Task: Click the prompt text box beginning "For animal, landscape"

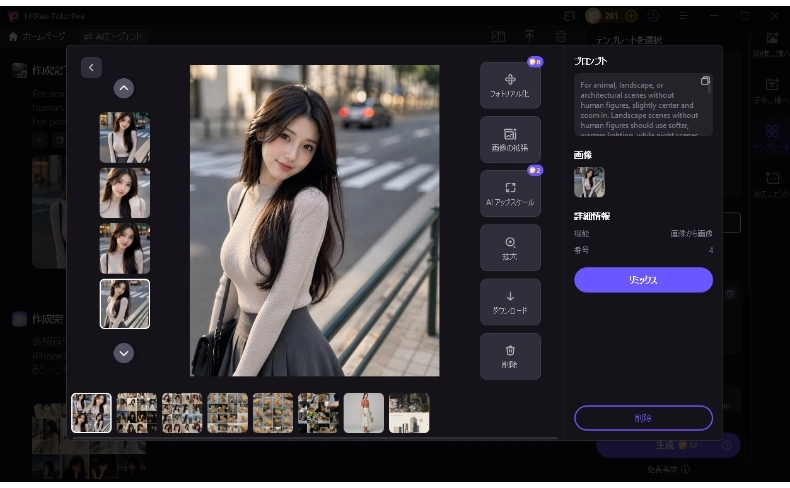Action: tap(641, 105)
